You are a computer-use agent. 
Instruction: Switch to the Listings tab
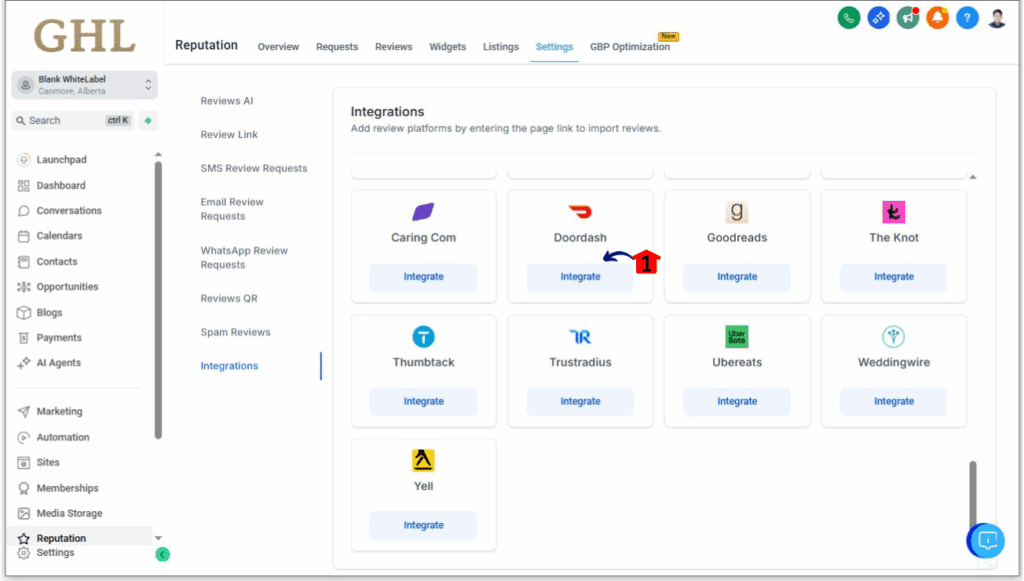[x=501, y=47]
